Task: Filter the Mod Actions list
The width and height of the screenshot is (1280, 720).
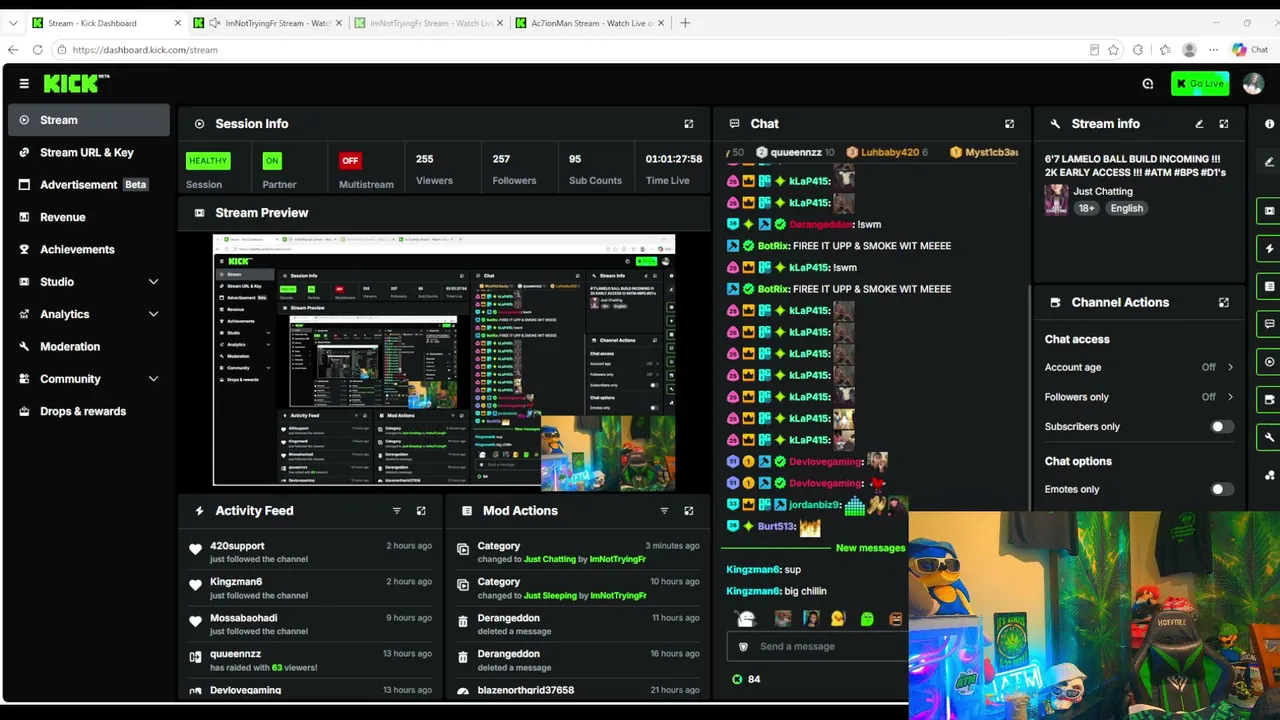Action: tap(664, 511)
